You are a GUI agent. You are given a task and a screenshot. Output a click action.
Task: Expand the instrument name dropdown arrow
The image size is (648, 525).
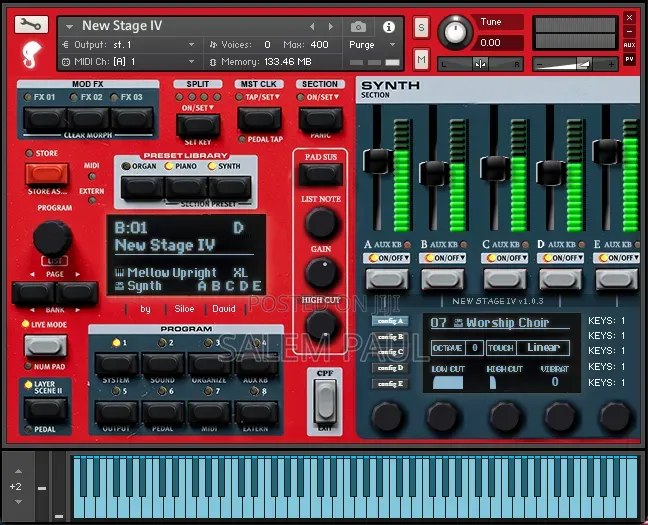click(x=69, y=27)
